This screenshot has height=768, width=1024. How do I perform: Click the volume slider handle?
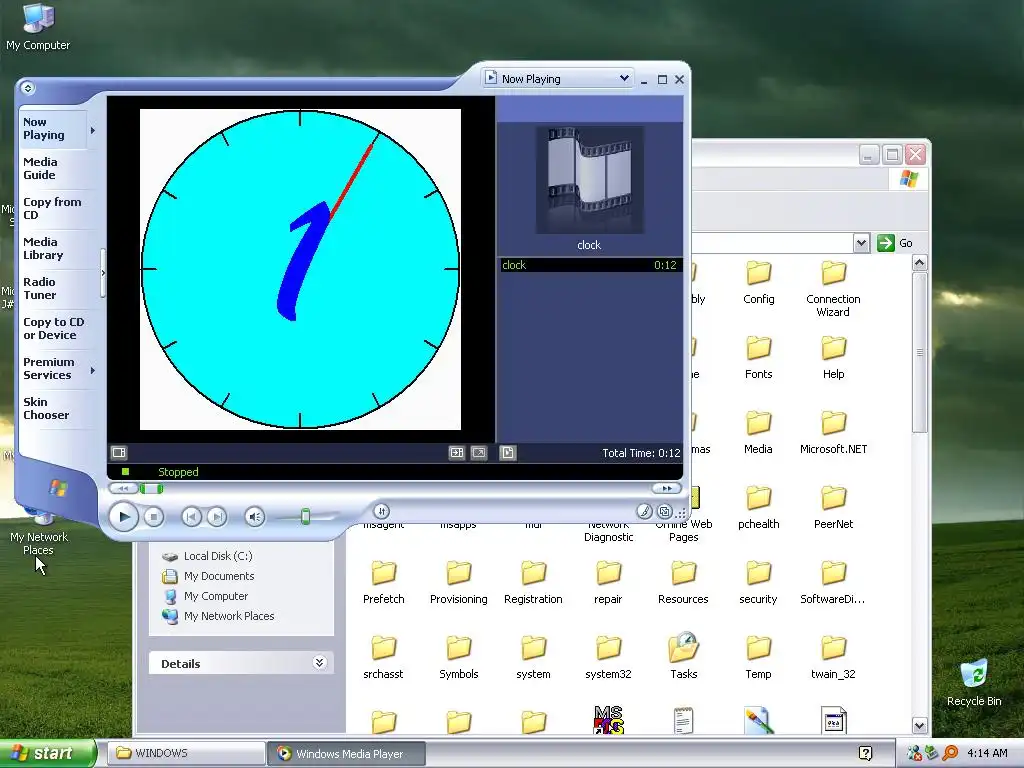[x=305, y=517]
